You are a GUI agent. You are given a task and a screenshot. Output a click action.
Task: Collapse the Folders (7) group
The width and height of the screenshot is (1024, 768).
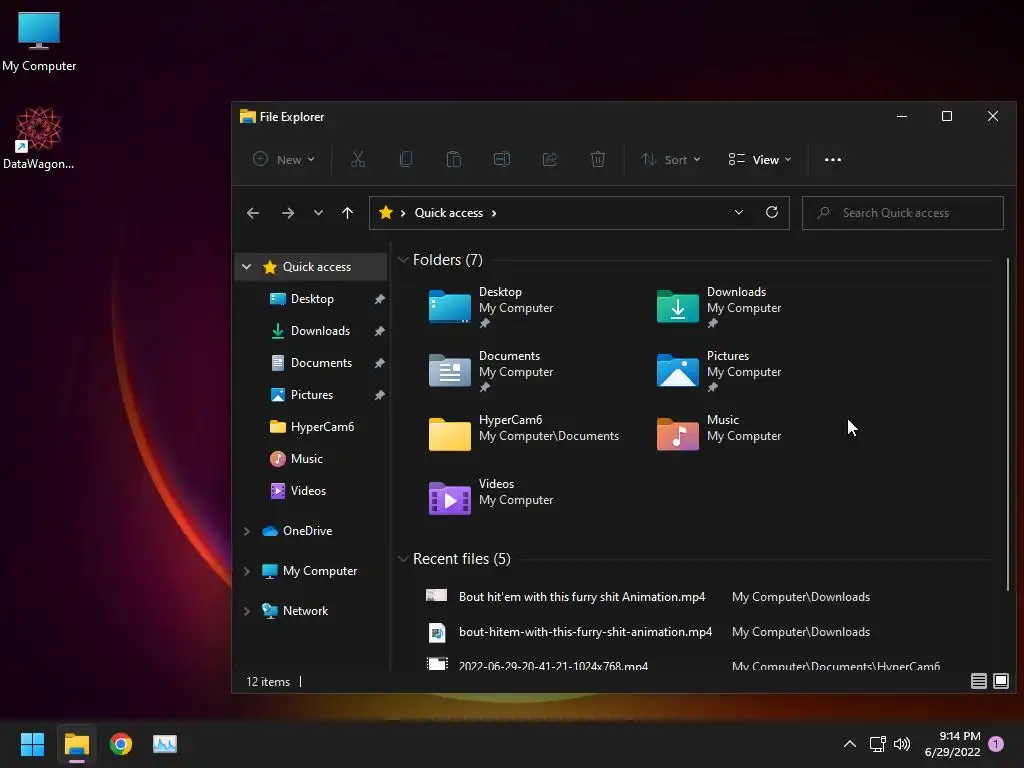(x=403, y=260)
